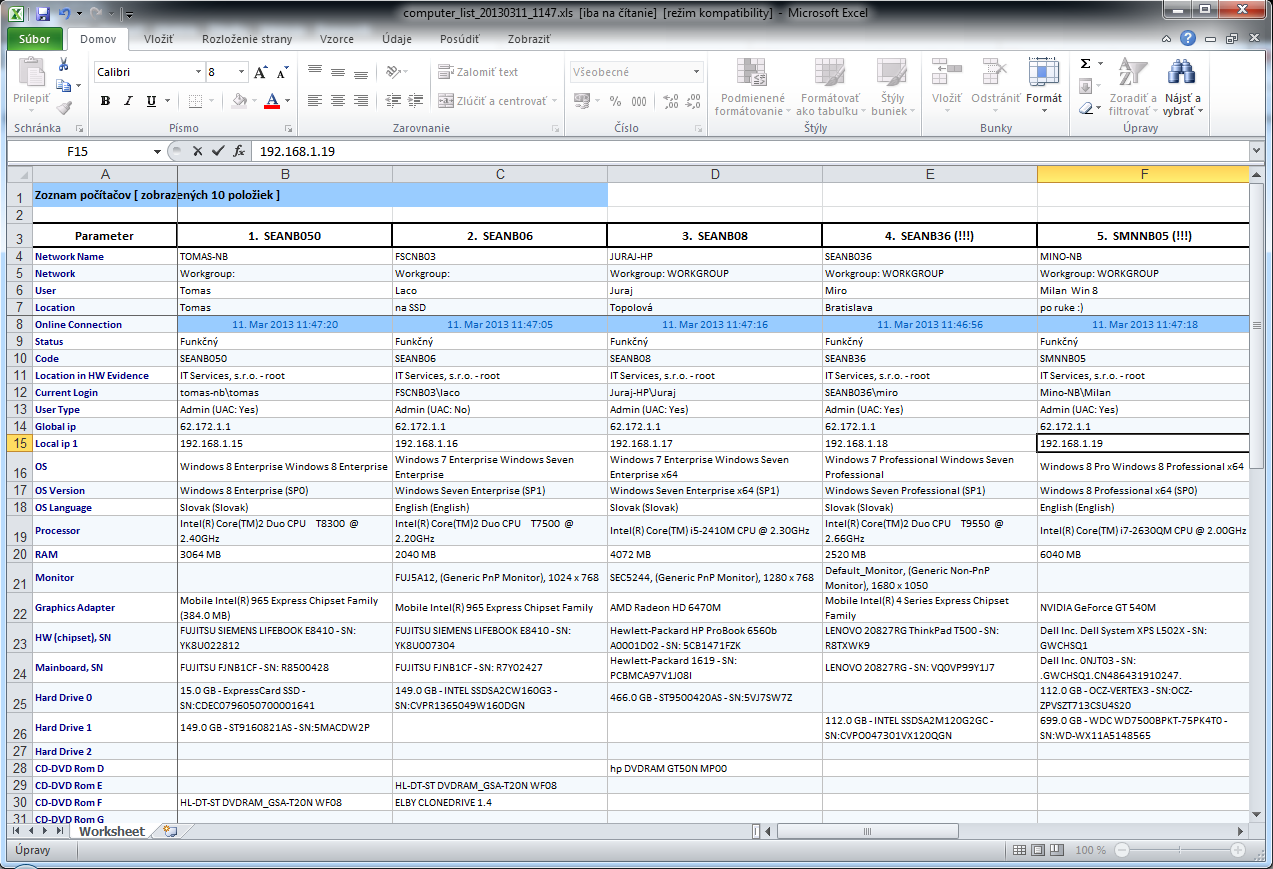Open the font color dropdown arrow
Viewport: 1273px width, 869px height.
click(287, 101)
